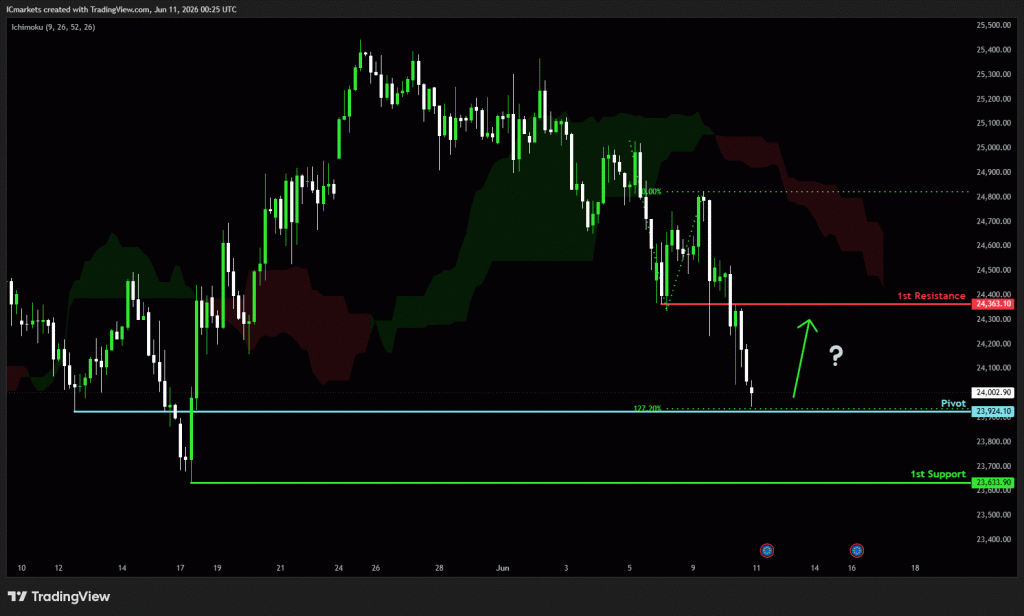Click the 24 date label on time axis
The width and height of the screenshot is (1024, 616).
338,568
